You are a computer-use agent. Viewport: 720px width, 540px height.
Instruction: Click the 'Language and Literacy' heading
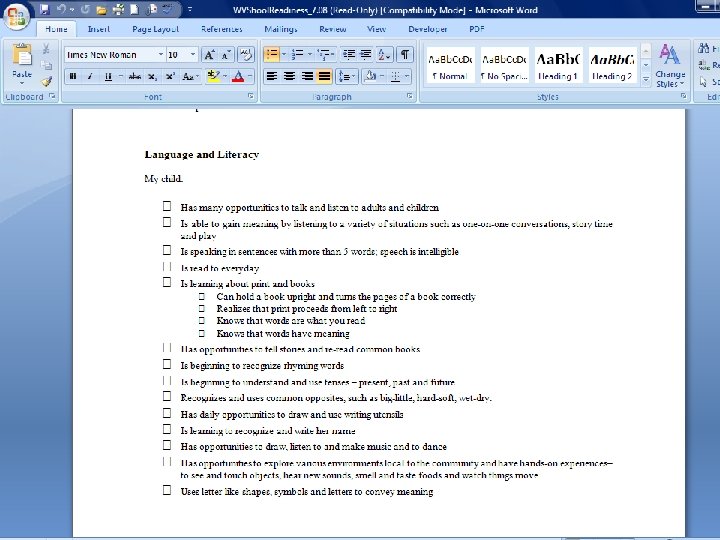[202, 155]
